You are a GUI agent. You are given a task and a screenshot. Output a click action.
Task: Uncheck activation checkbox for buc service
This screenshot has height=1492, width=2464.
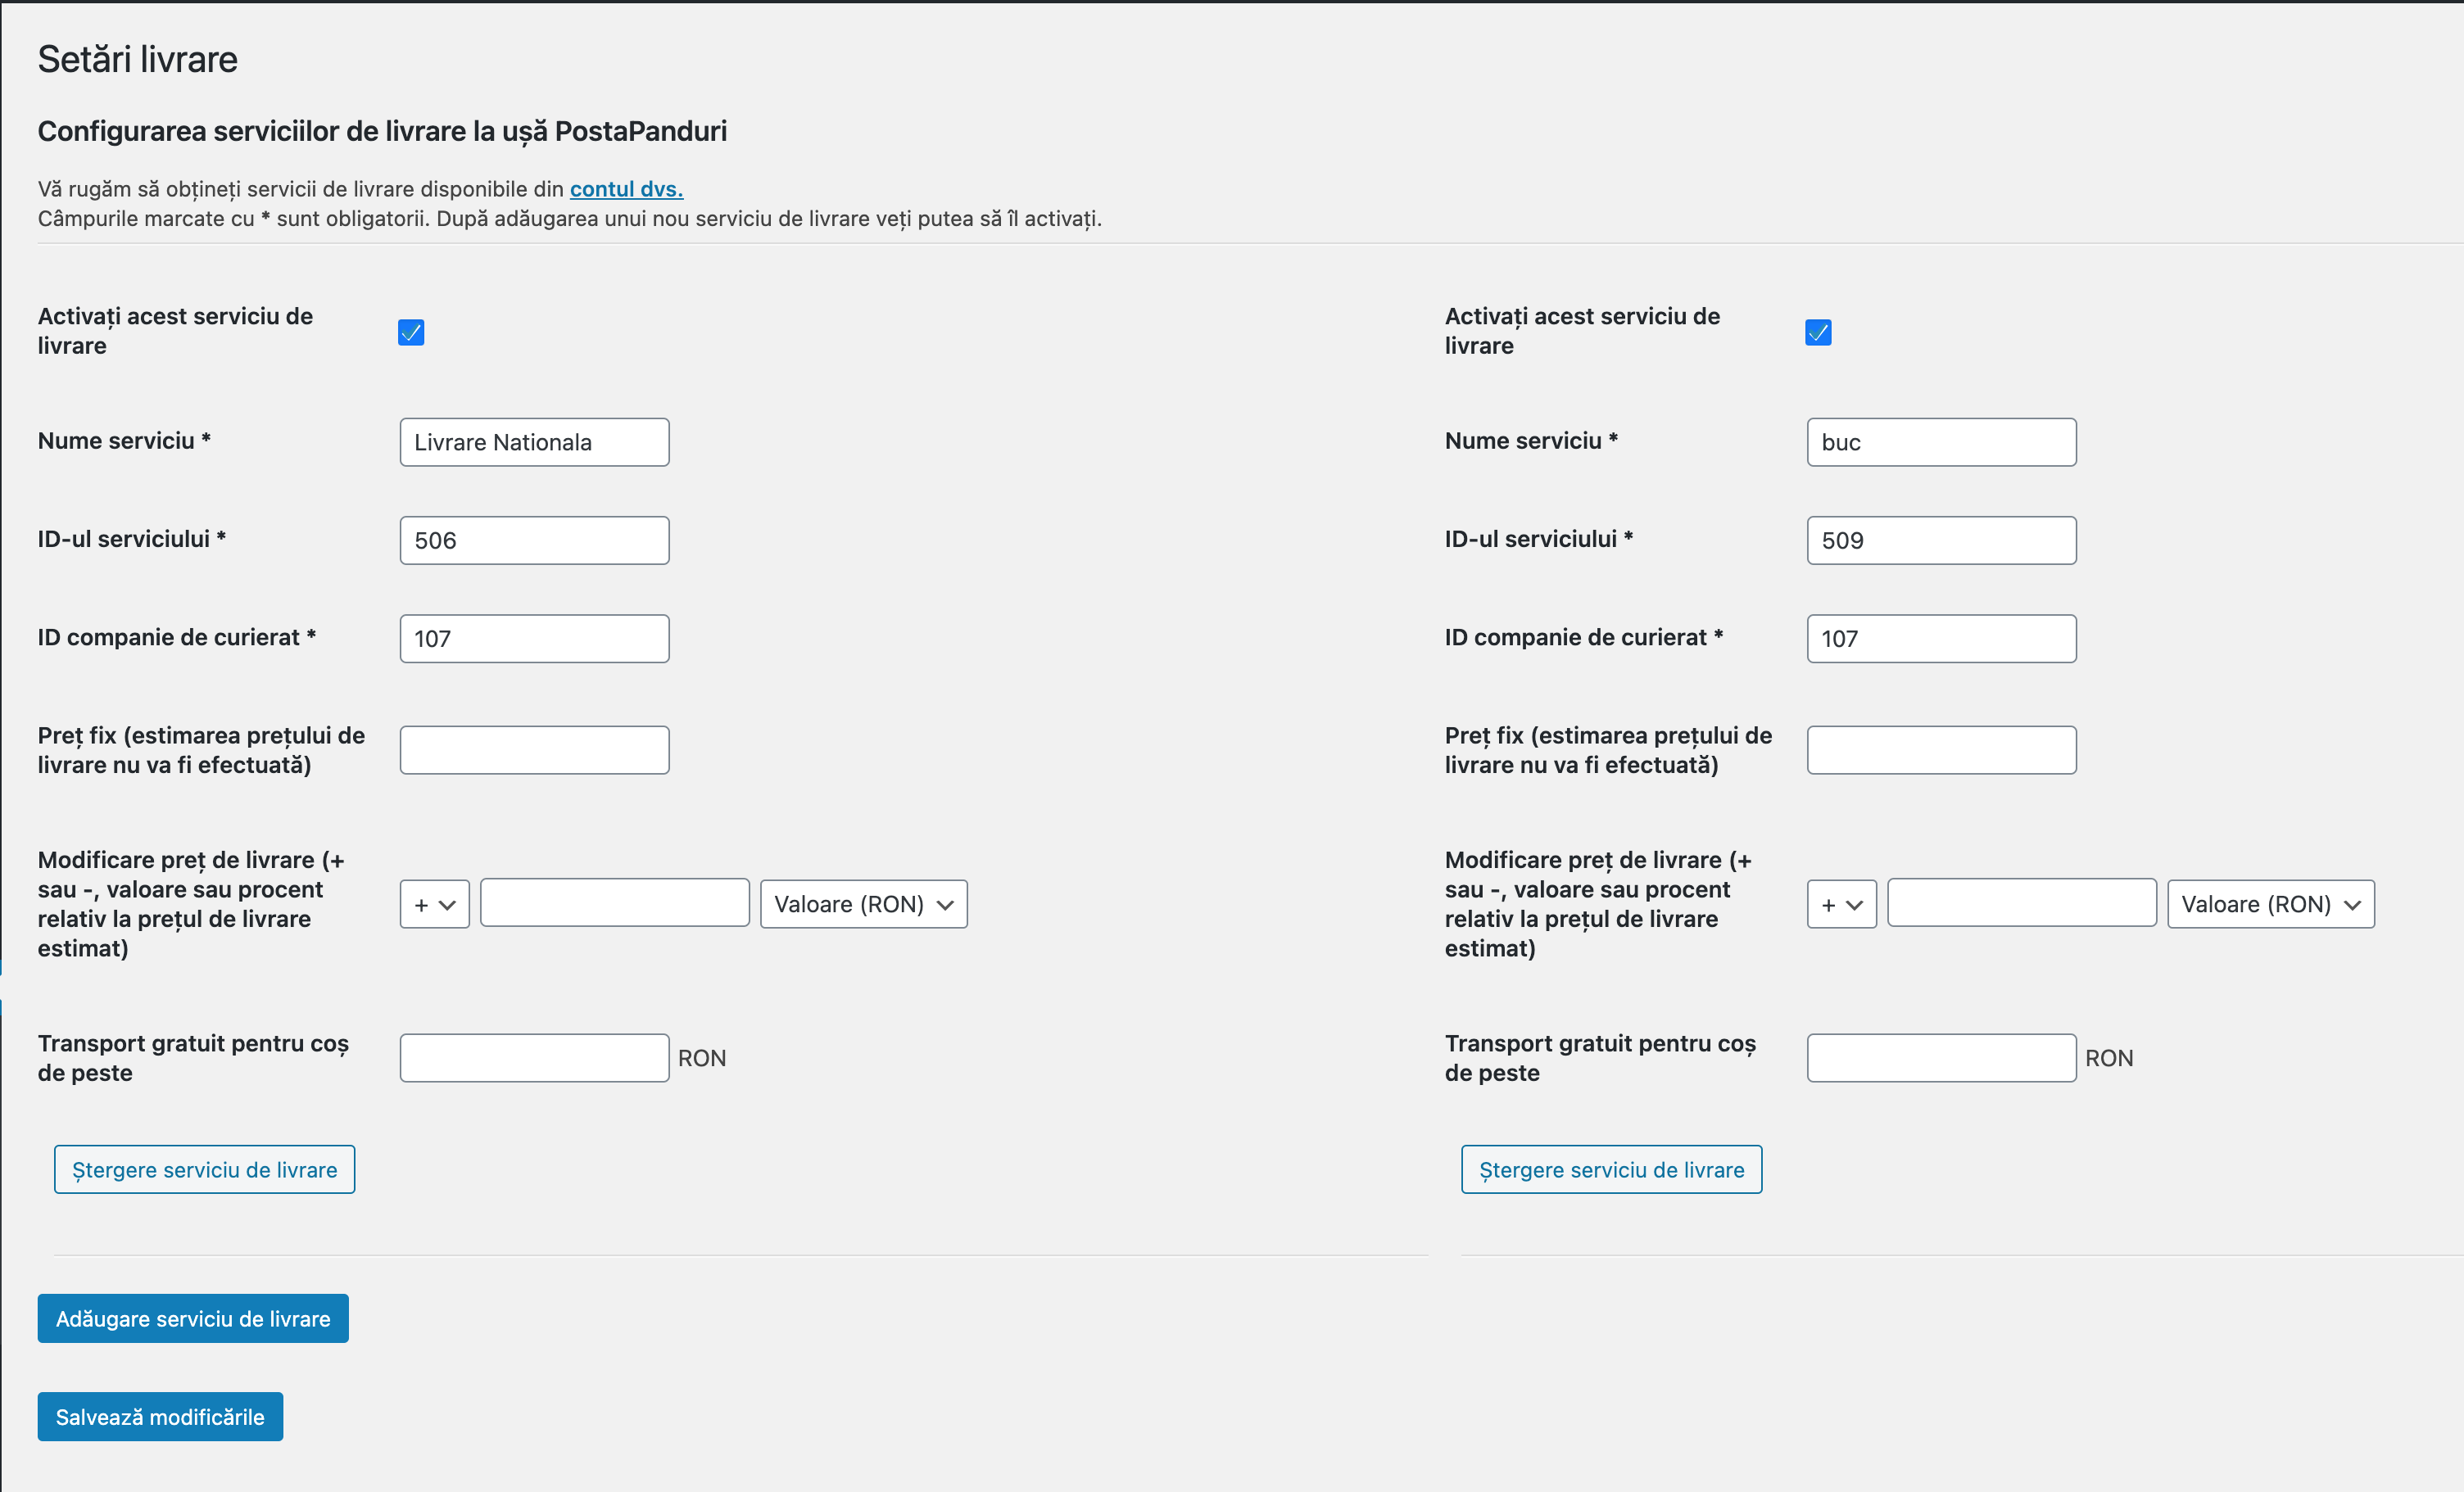tap(1818, 332)
